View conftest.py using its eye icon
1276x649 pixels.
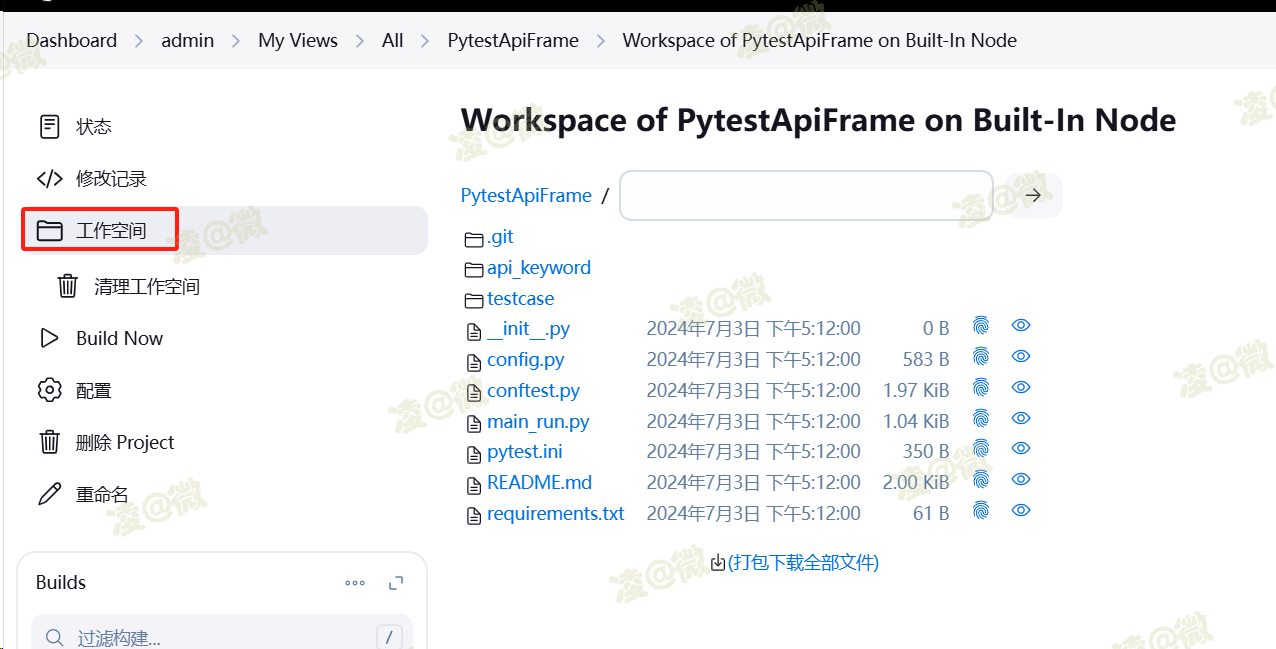pos(1020,388)
